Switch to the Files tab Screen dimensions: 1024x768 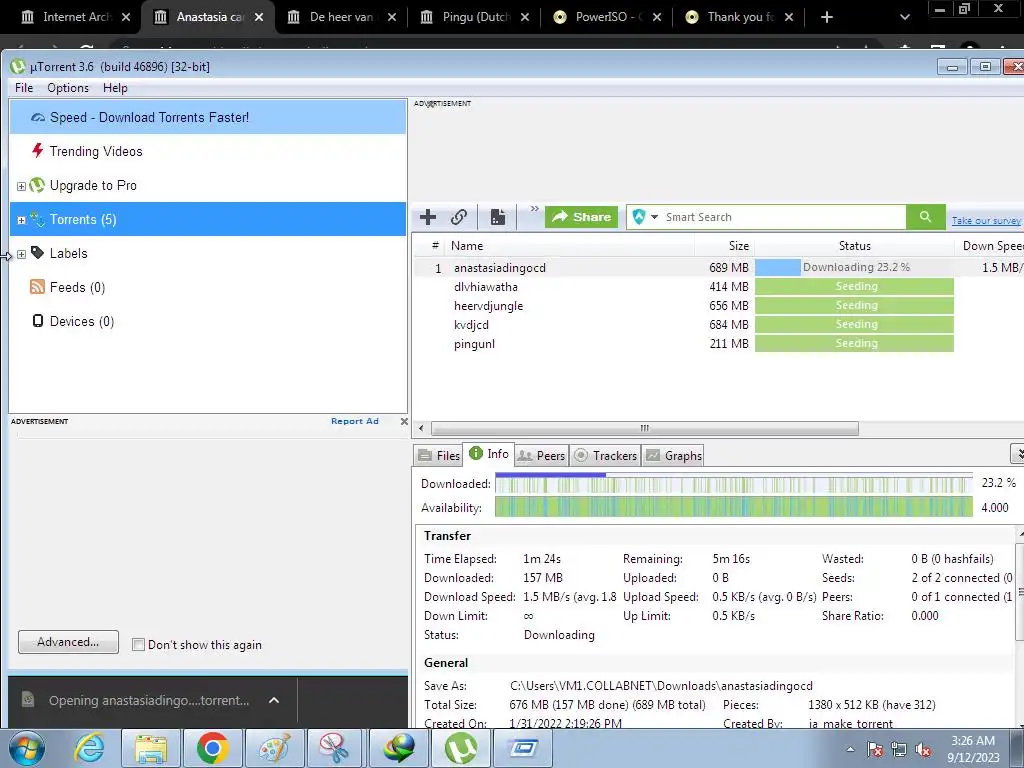tap(438, 455)
